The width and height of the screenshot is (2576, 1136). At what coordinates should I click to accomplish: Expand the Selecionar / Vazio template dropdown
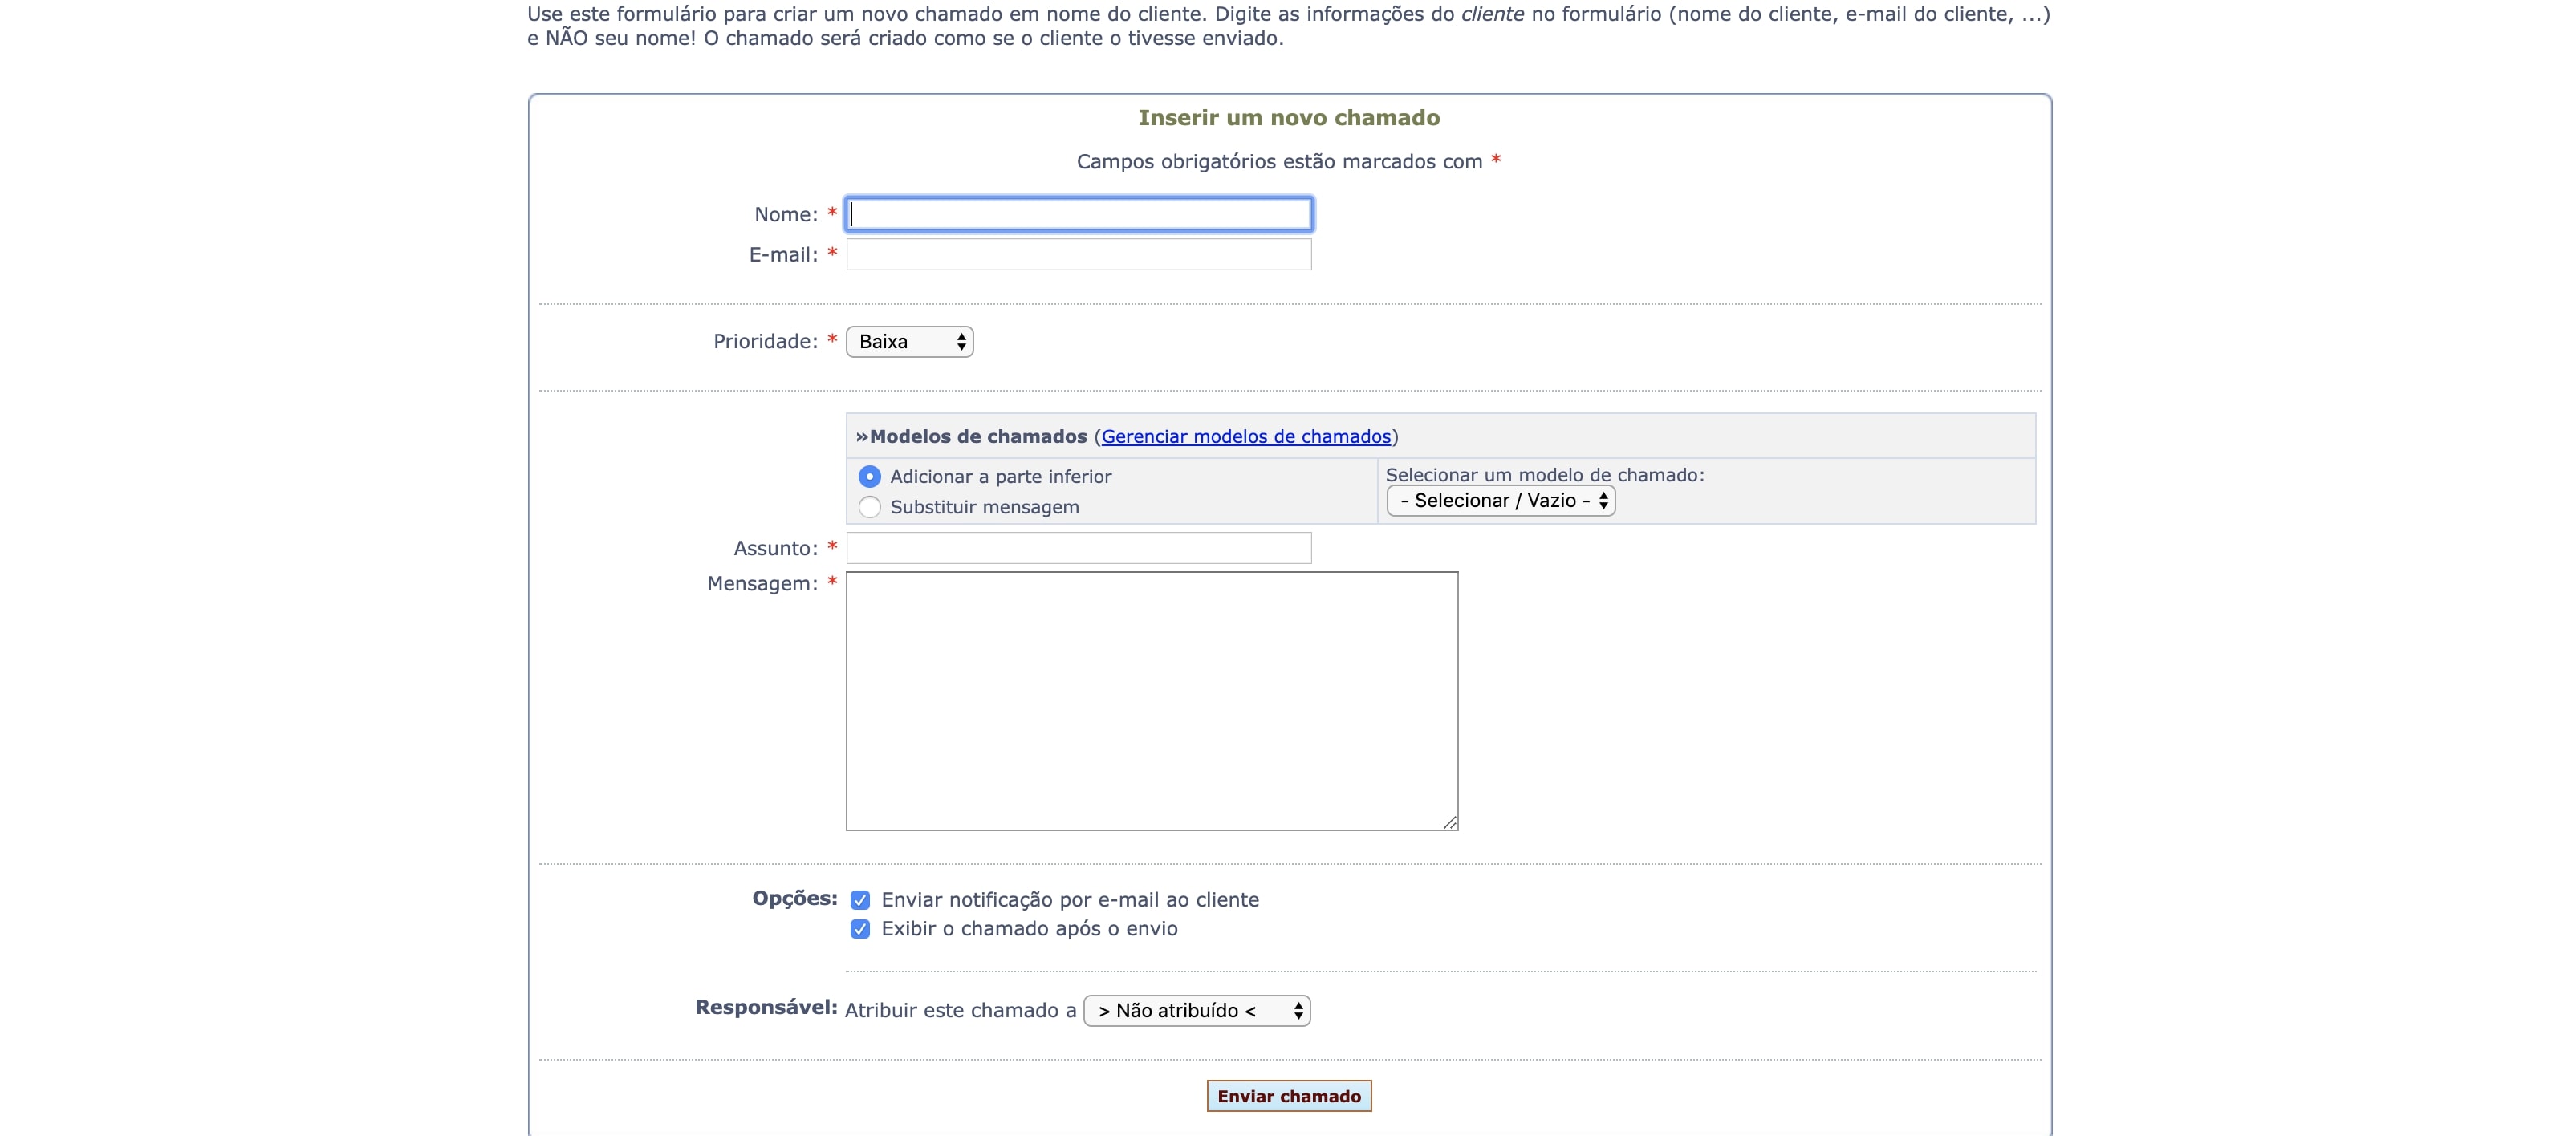pyautogui.click(x=1499, y=501)
